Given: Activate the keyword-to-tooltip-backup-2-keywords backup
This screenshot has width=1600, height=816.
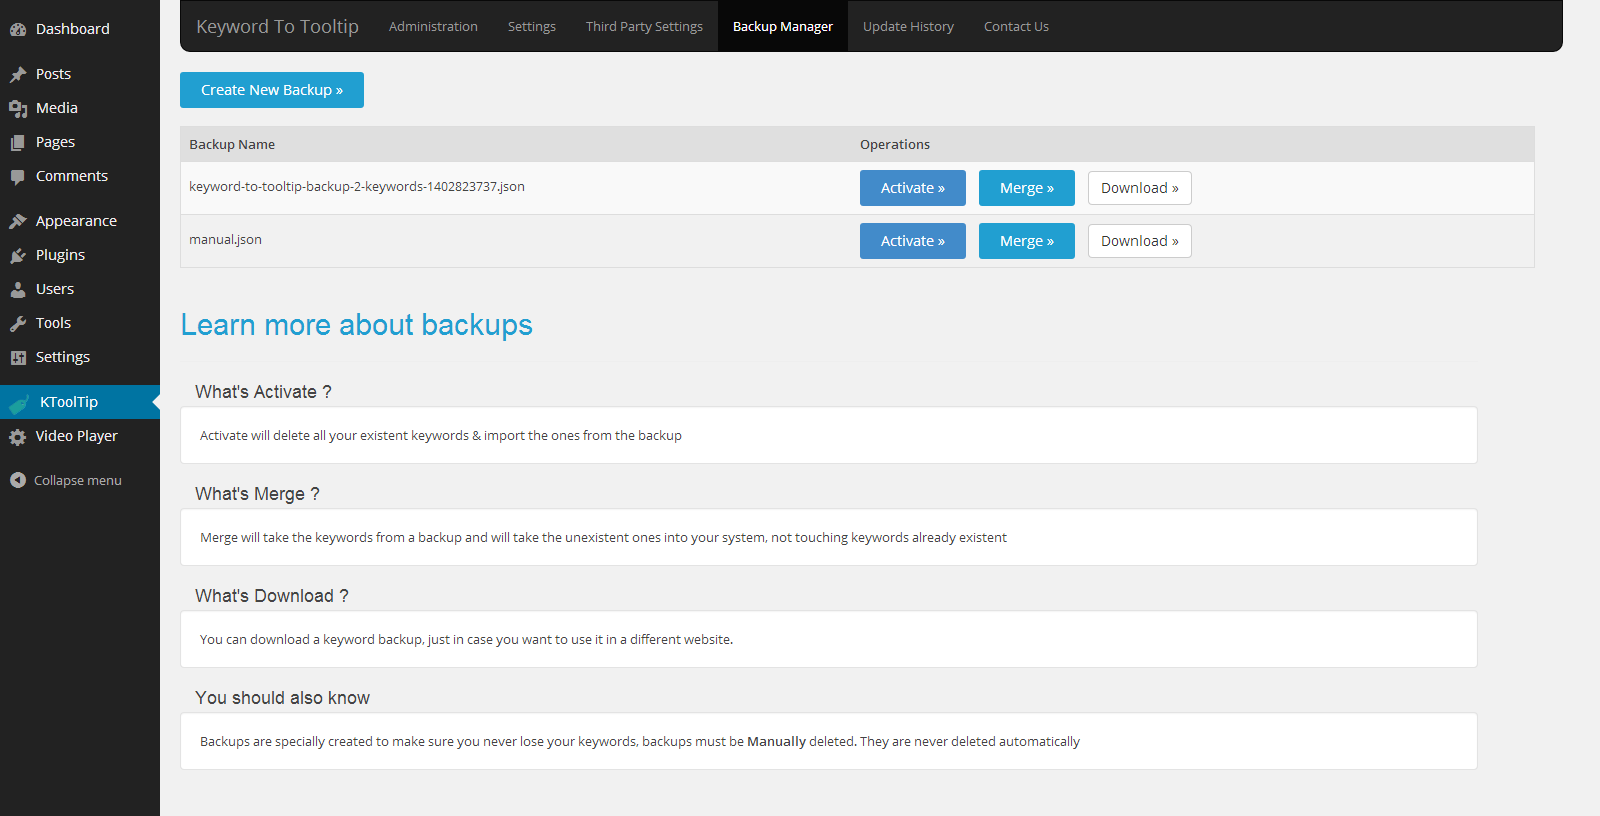Looking at the screenshot, I should coord(913,188).
